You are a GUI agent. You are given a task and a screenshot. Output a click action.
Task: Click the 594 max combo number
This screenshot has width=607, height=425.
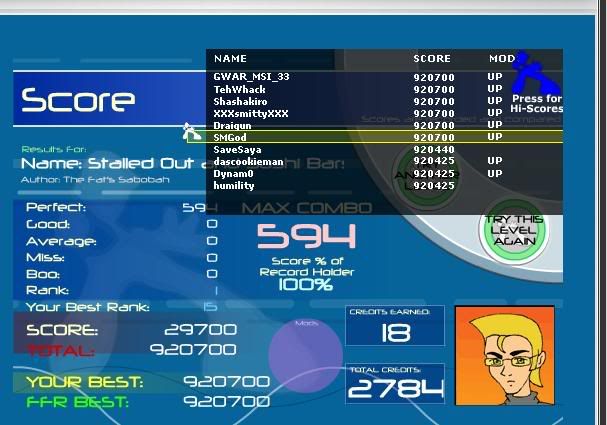click(x=308, y=236)
